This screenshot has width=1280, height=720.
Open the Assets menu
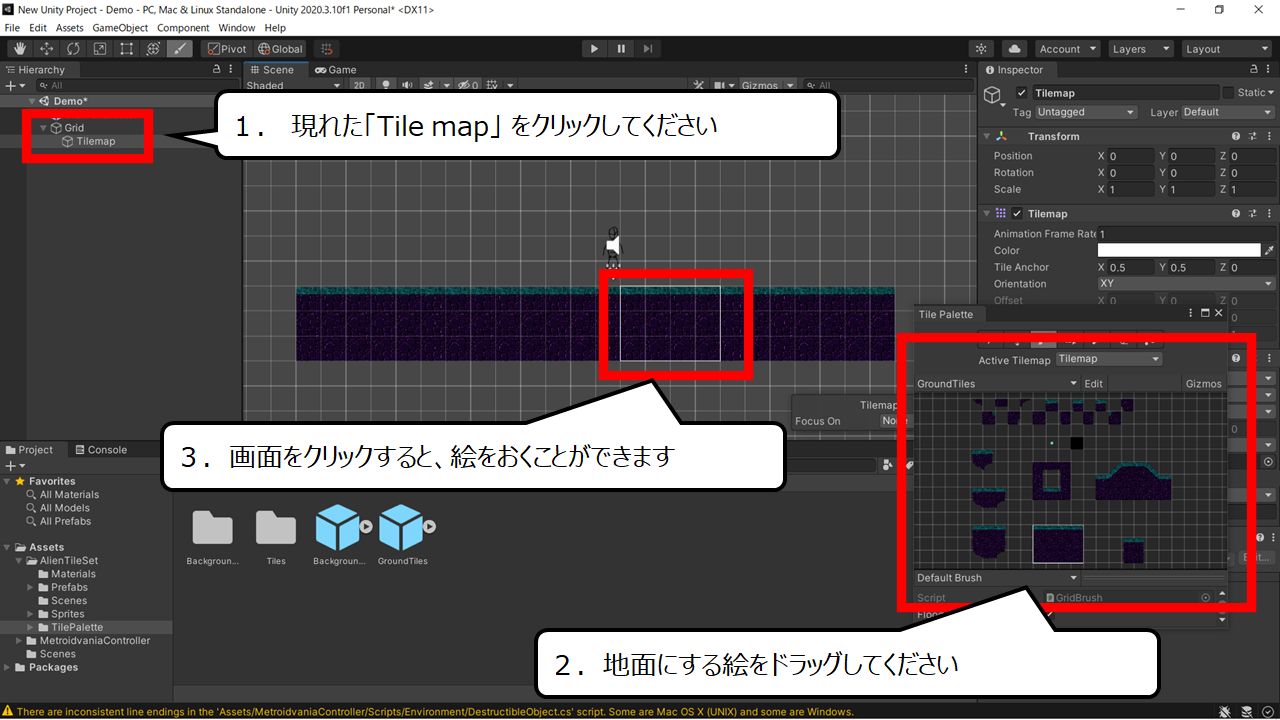(70, 28)
